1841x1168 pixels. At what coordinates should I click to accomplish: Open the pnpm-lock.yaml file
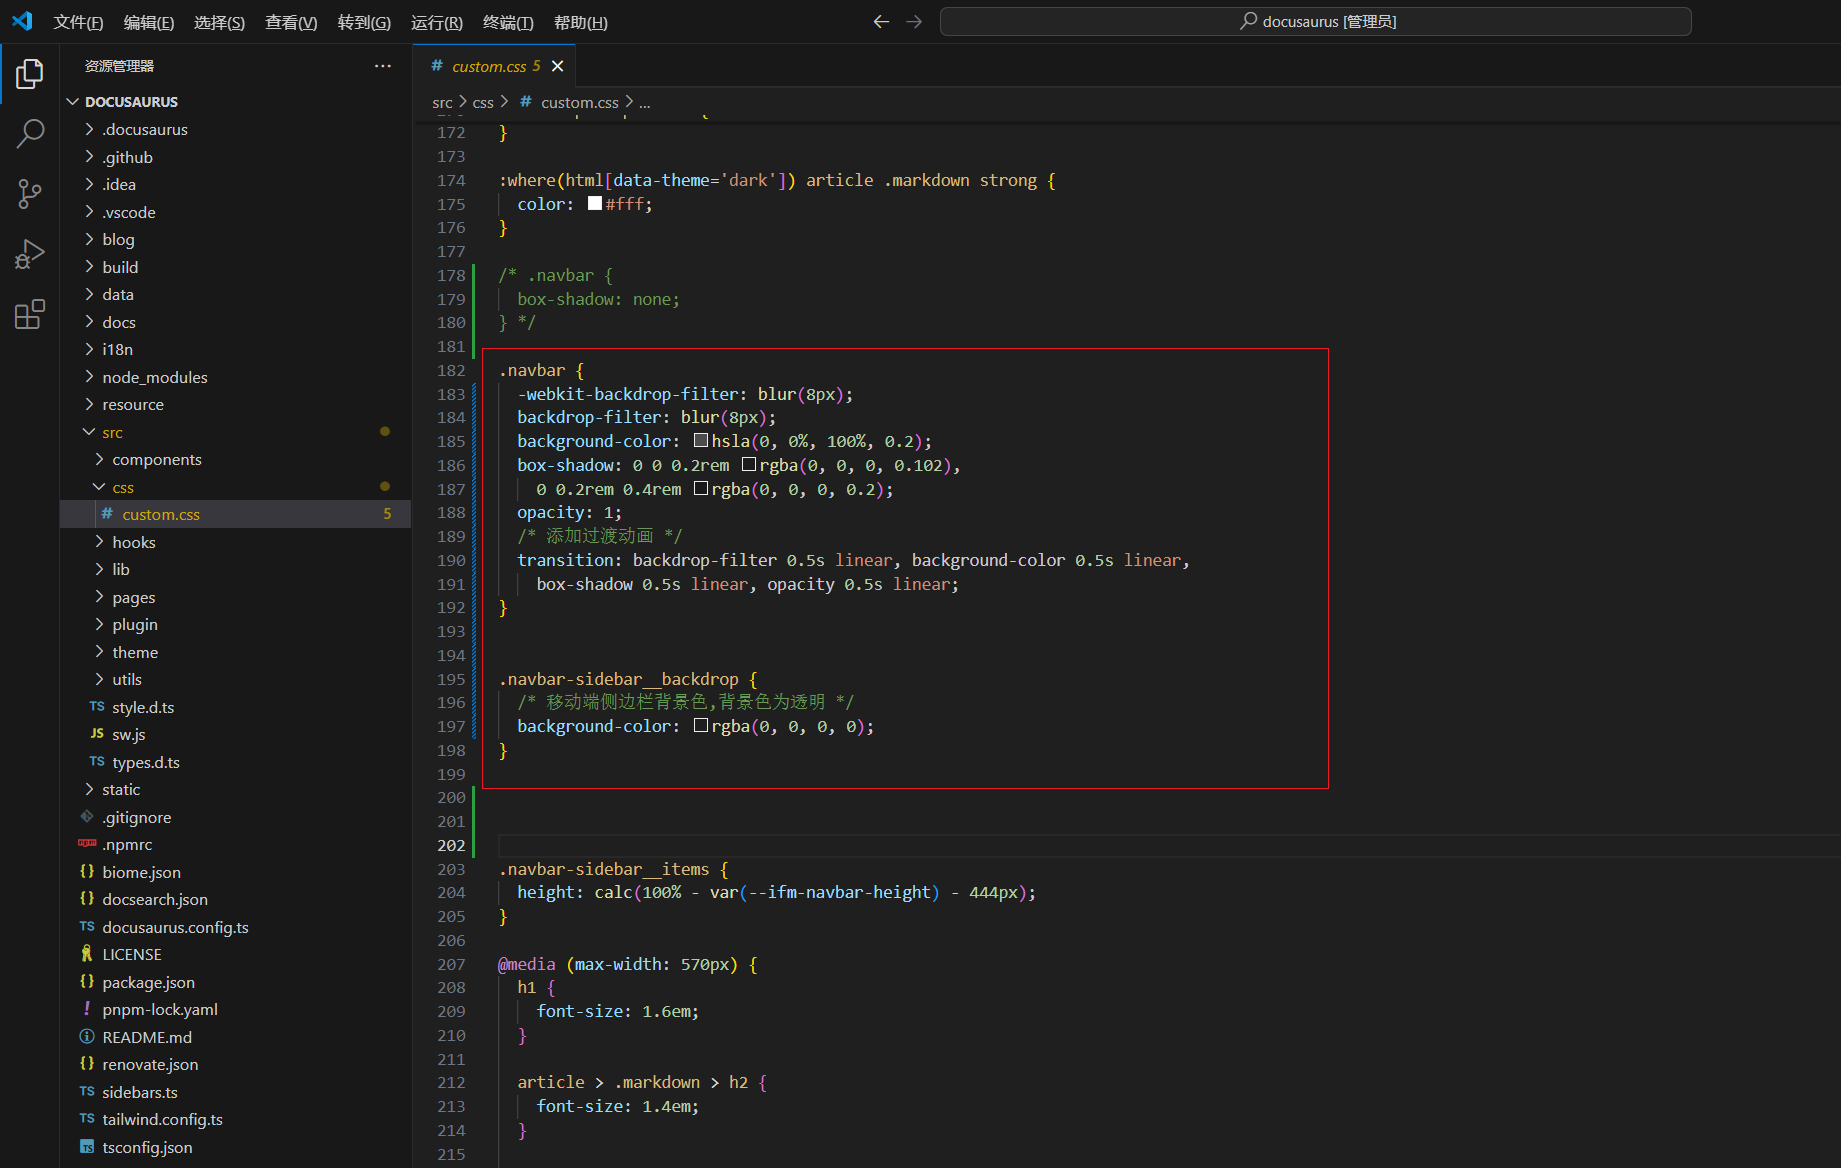tap(159, 1009)
